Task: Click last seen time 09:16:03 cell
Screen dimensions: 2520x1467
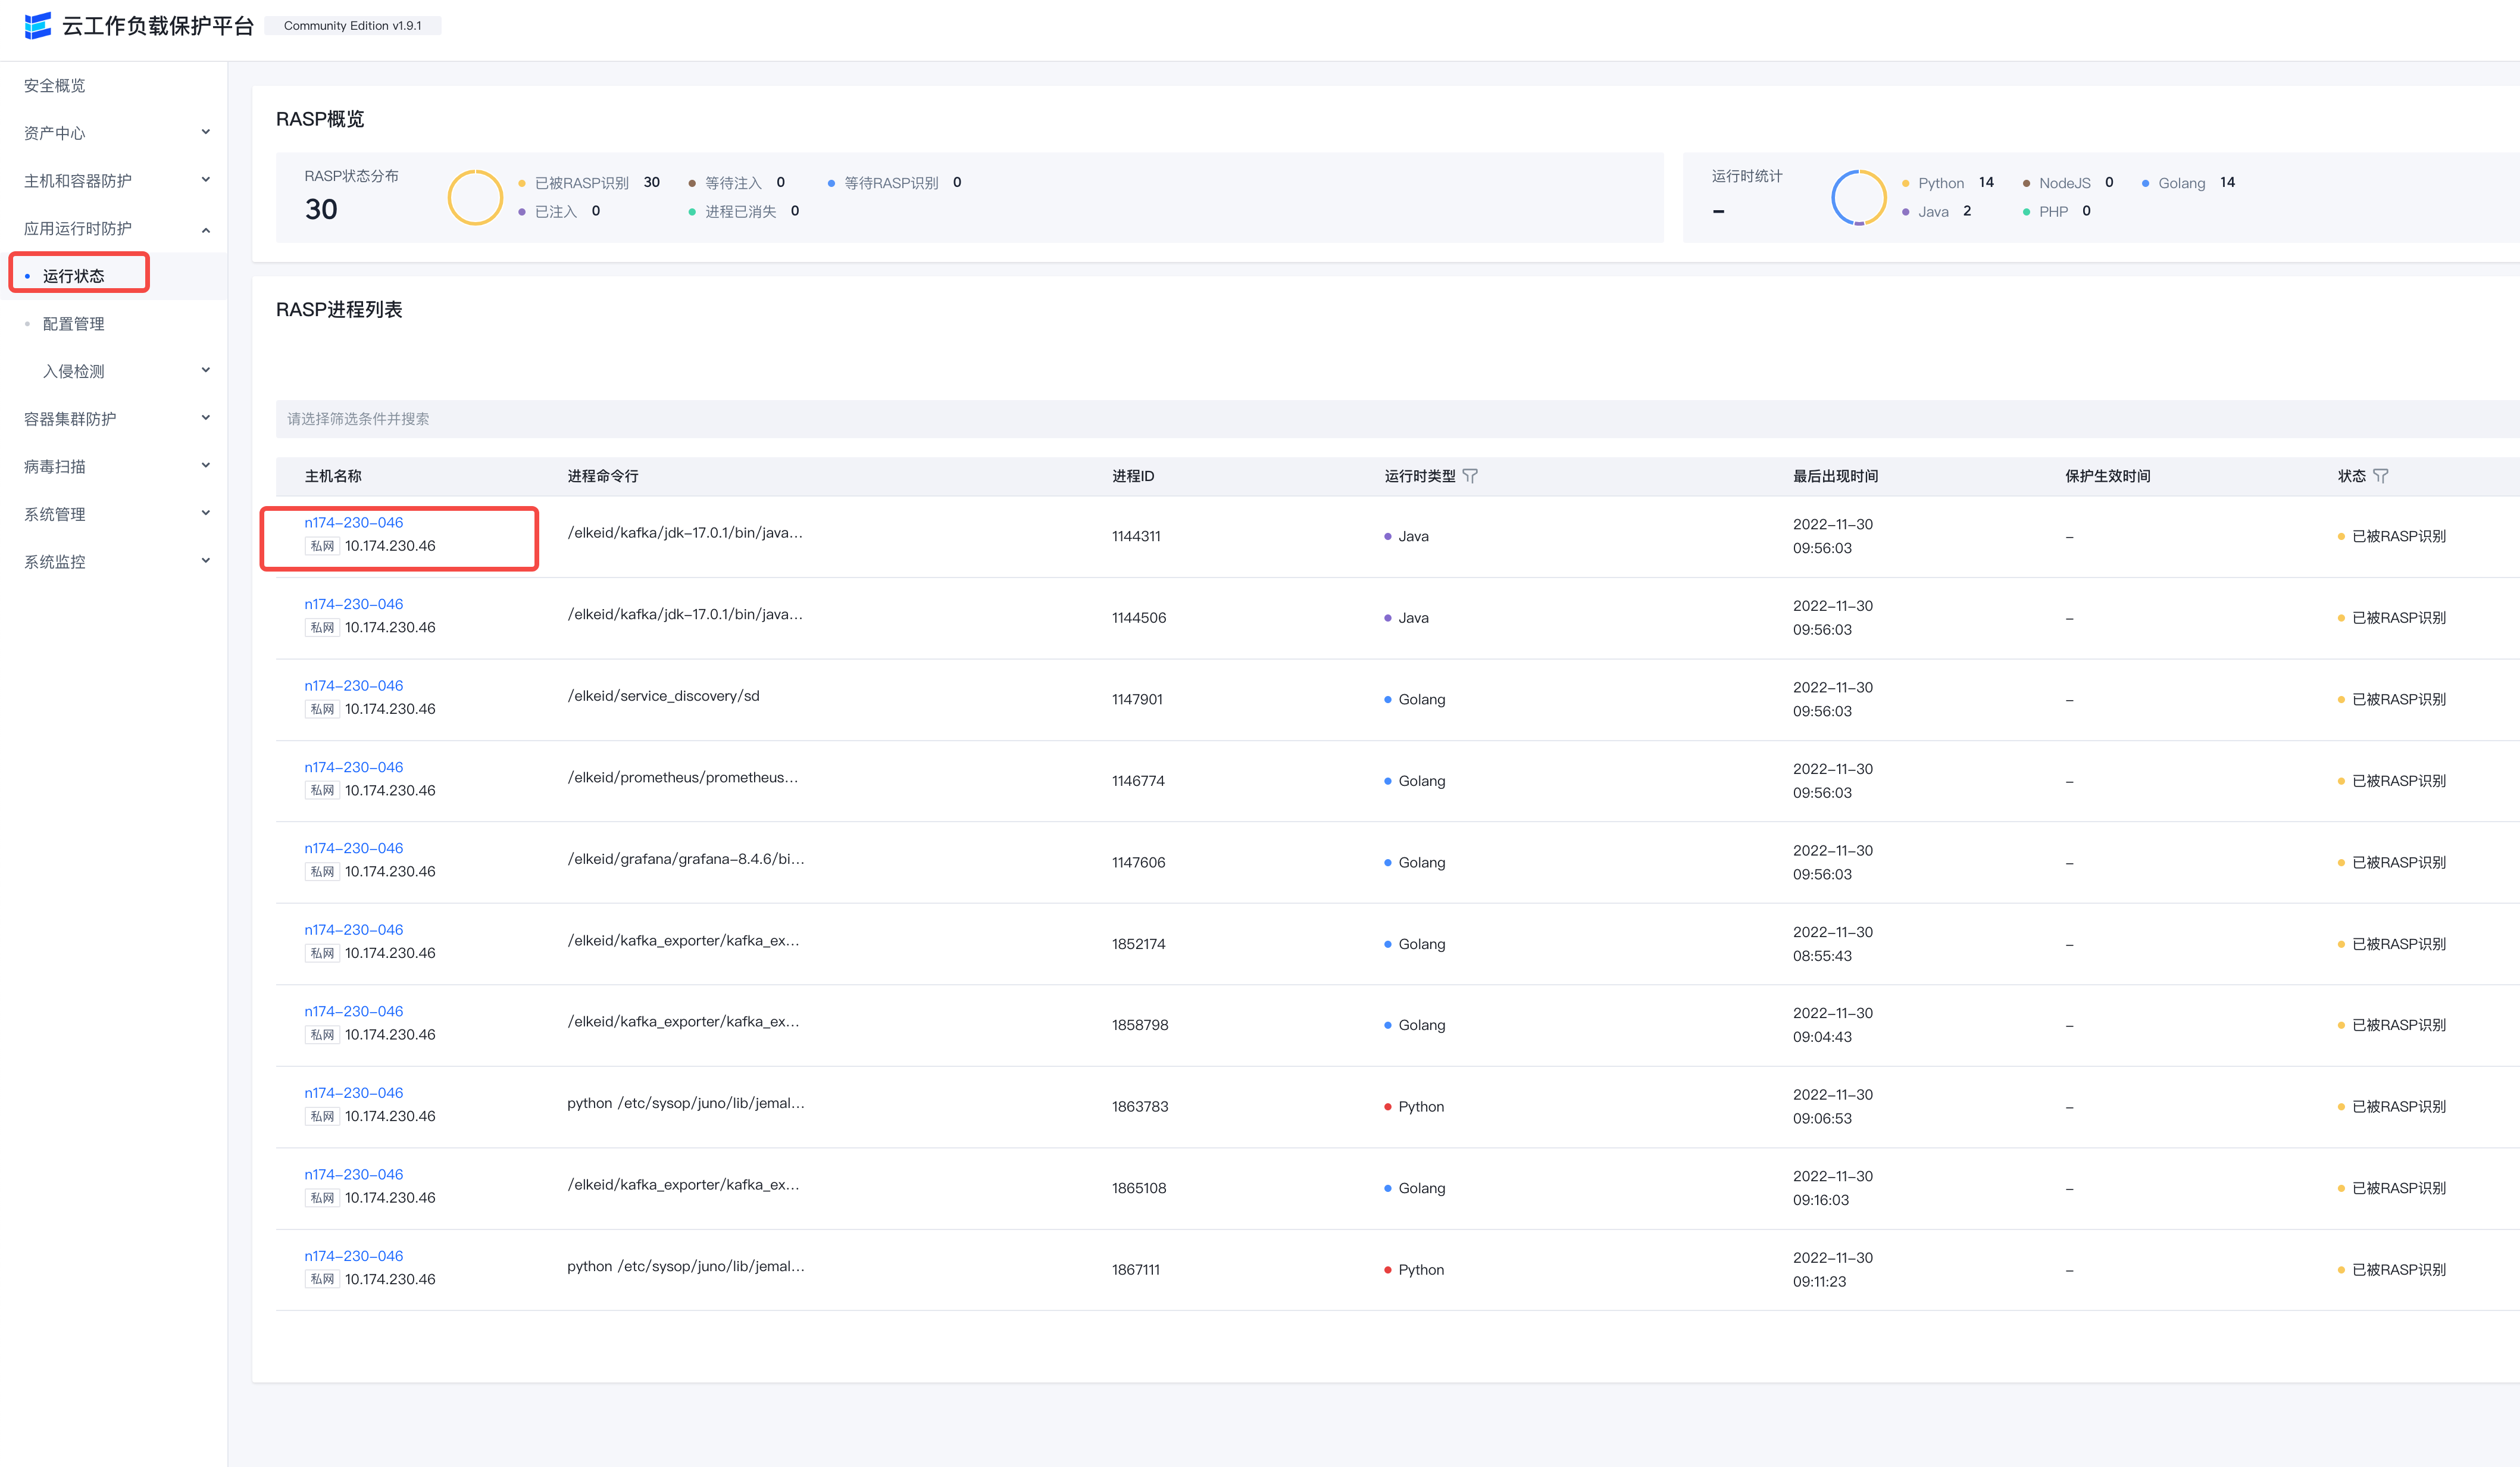Action: [x=1821, y=1200]
